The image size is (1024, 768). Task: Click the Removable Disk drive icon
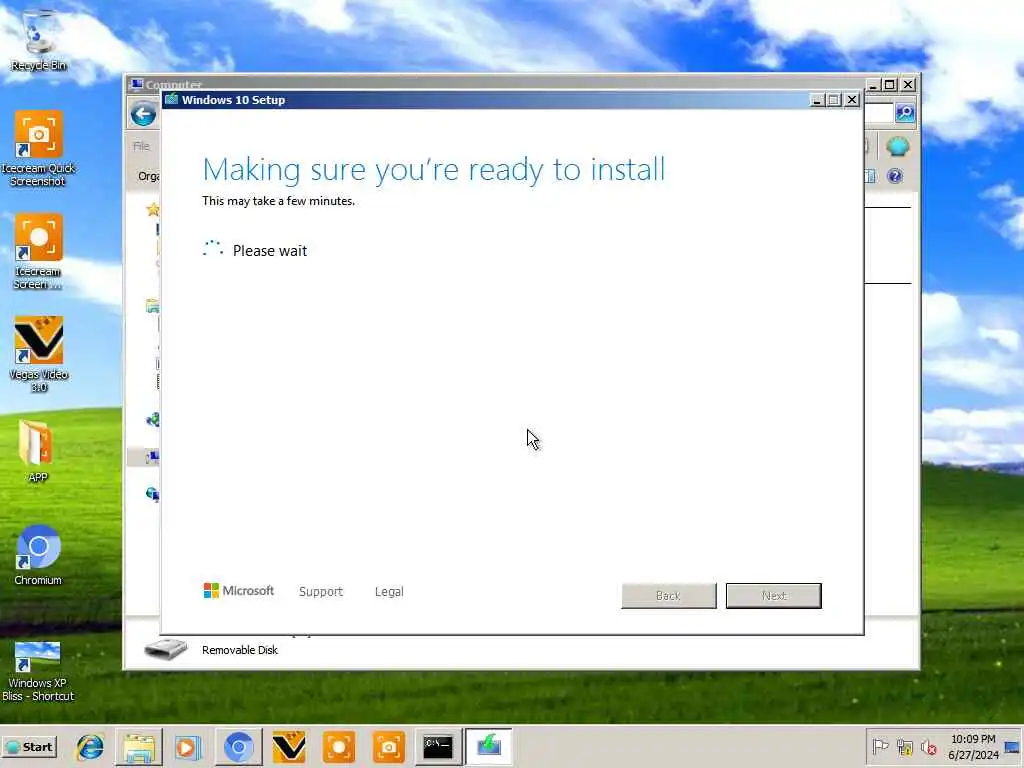tap(166, 648)
